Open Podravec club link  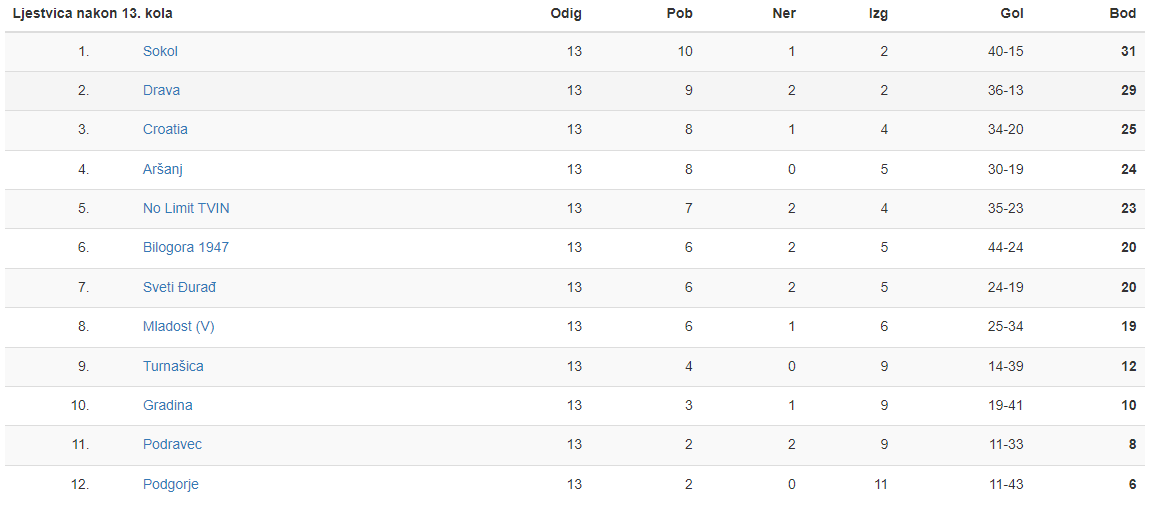[172, 444]
